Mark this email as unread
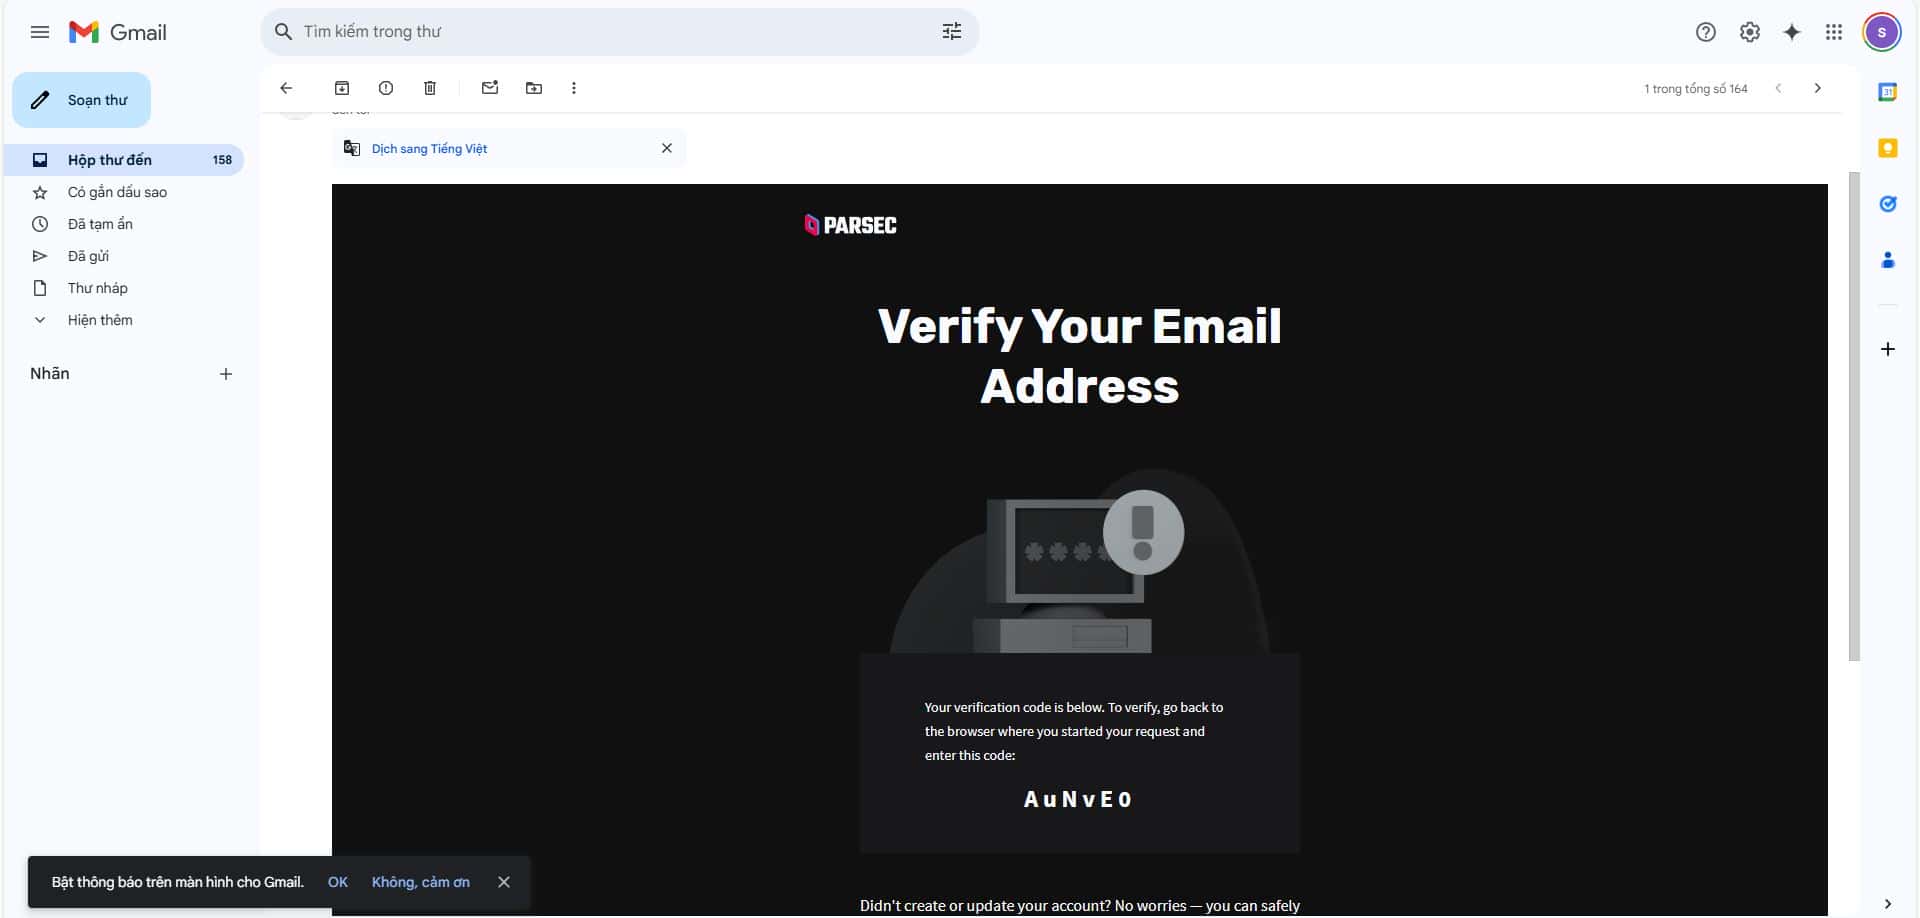Screen dimensions: 1920x918 [490, 88]
